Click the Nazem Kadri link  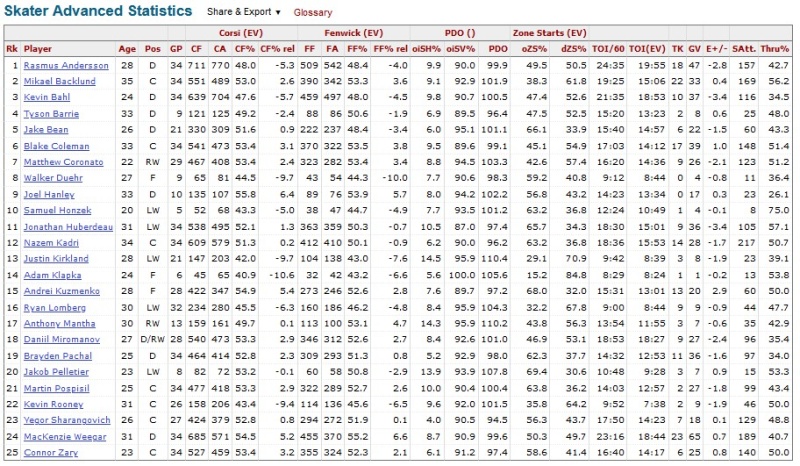[x=51, y=242]
